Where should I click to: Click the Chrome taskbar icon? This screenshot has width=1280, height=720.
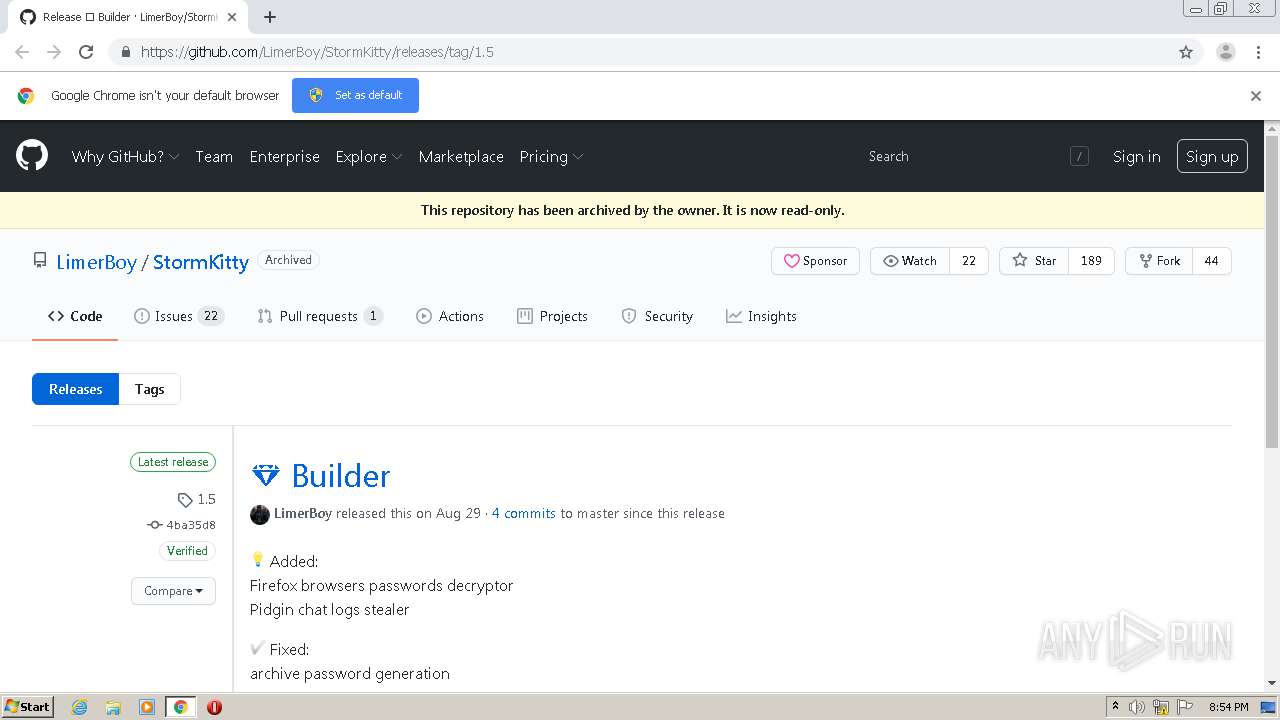(x=180, y=707)
